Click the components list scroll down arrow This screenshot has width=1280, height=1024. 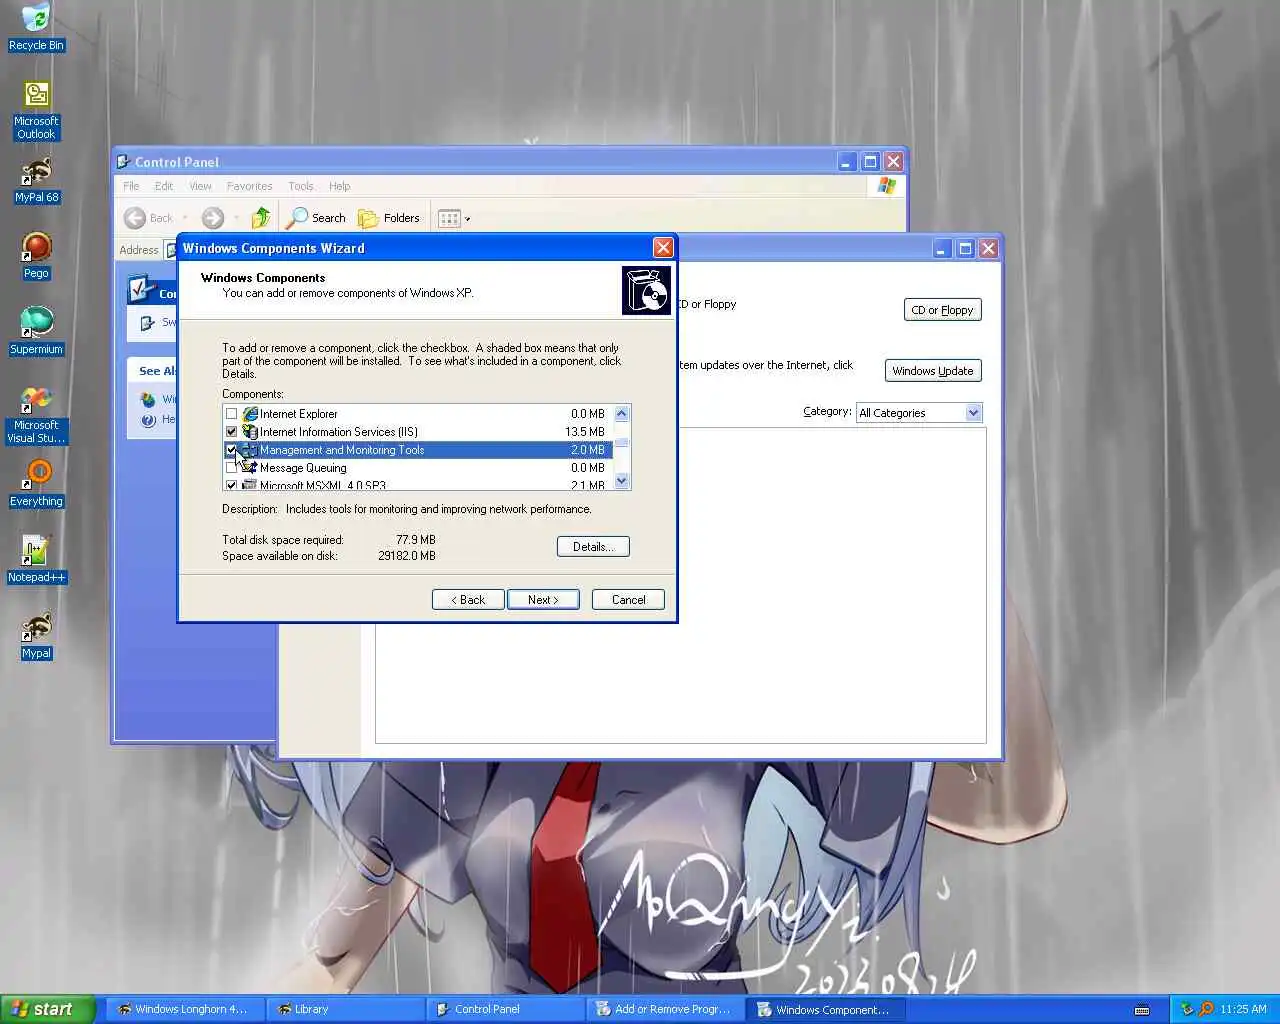(x=622, y=481)
